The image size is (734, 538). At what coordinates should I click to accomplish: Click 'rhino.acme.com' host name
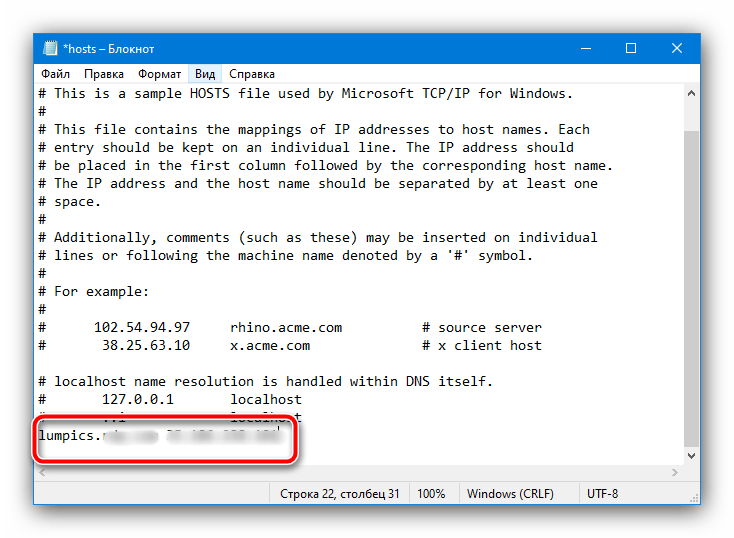pyautogui.click(x=286, y=327)
